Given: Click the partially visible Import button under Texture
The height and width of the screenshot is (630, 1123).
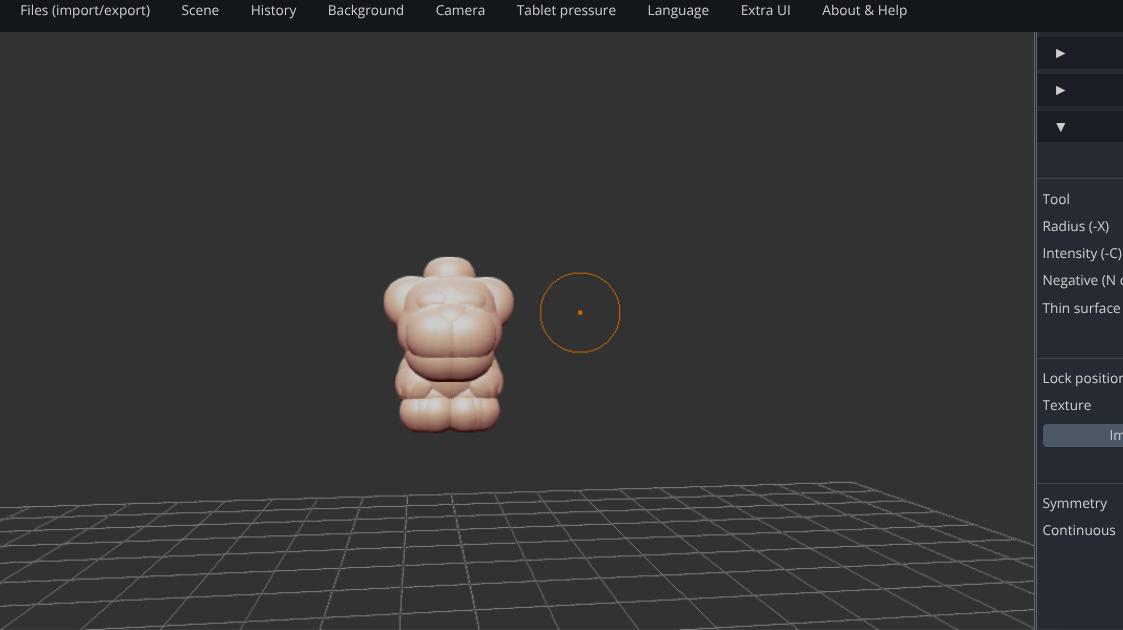Looking at the screenshot, I should tap(1083, 435).
